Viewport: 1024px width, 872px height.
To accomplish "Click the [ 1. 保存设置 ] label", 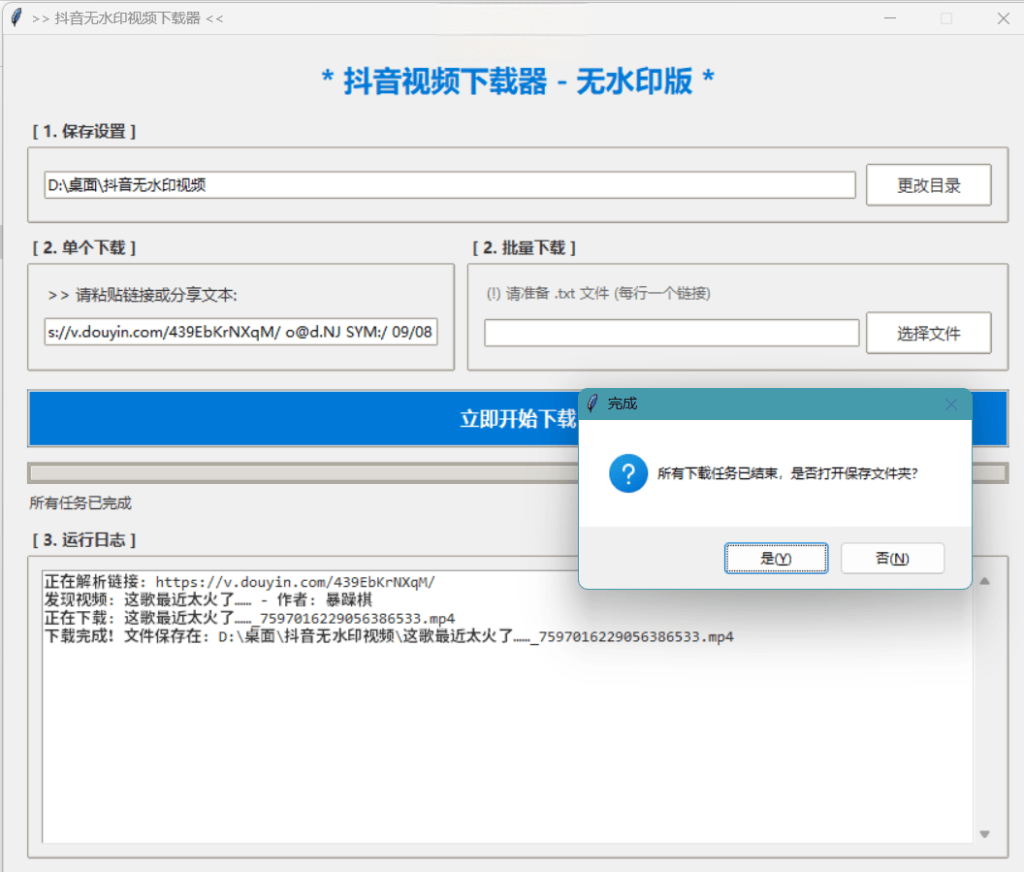I will pos(84,131).
